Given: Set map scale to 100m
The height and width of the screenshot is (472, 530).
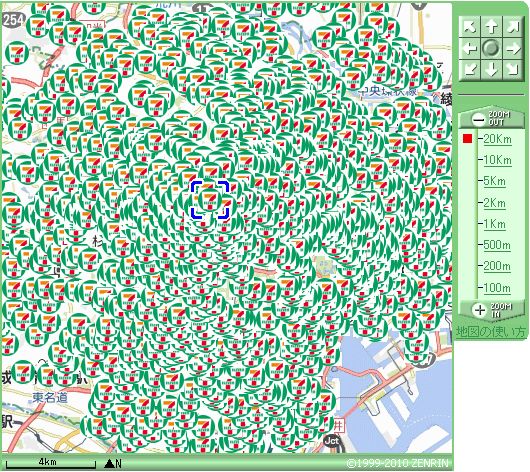Looking at the screenshot, I should 497,288.
